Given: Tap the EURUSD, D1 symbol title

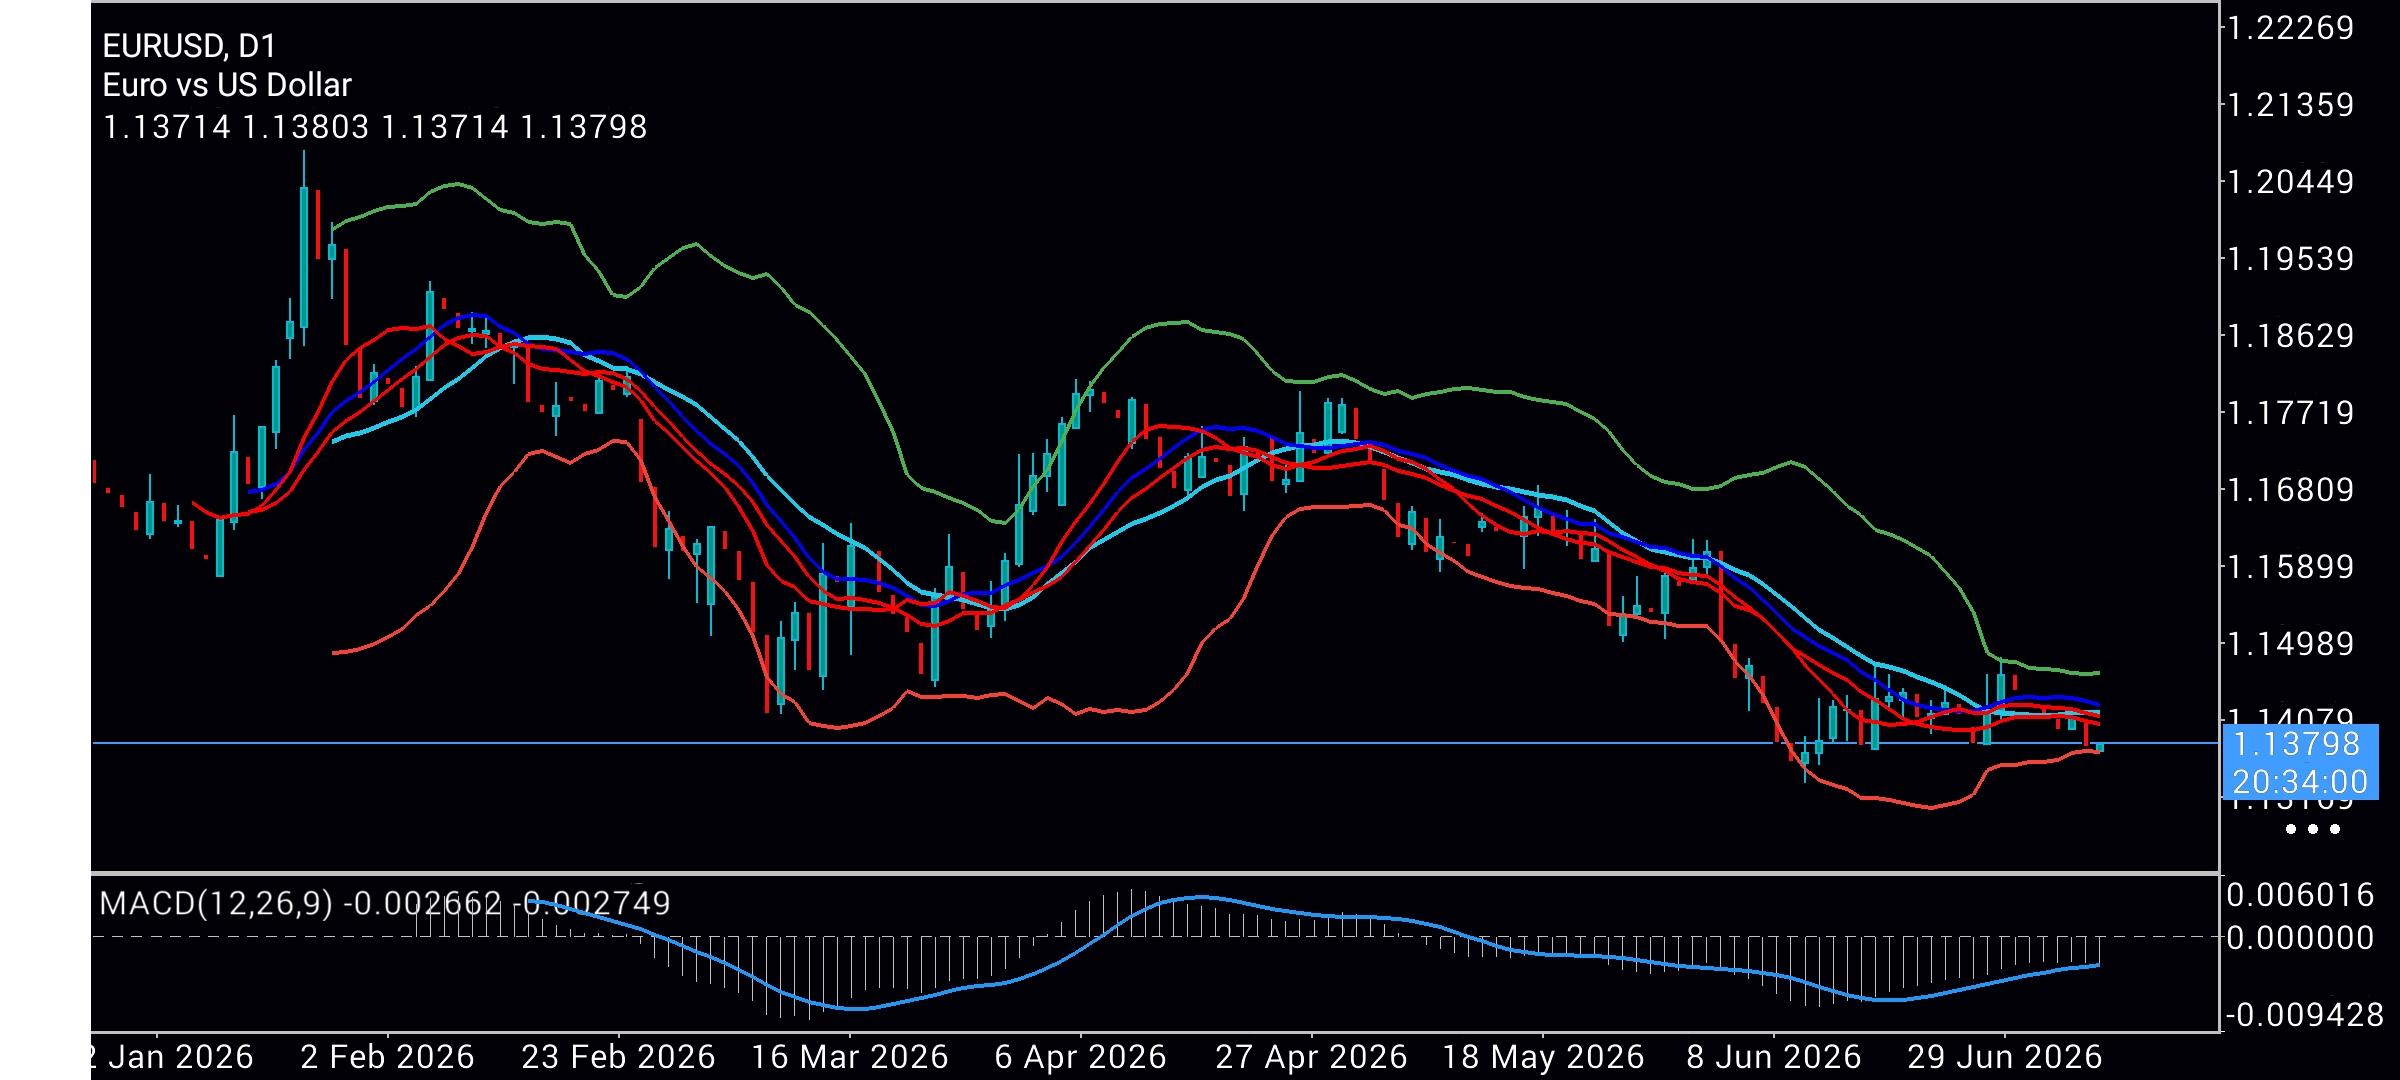Looking at the screenshot, I should [x=189, y=46].
